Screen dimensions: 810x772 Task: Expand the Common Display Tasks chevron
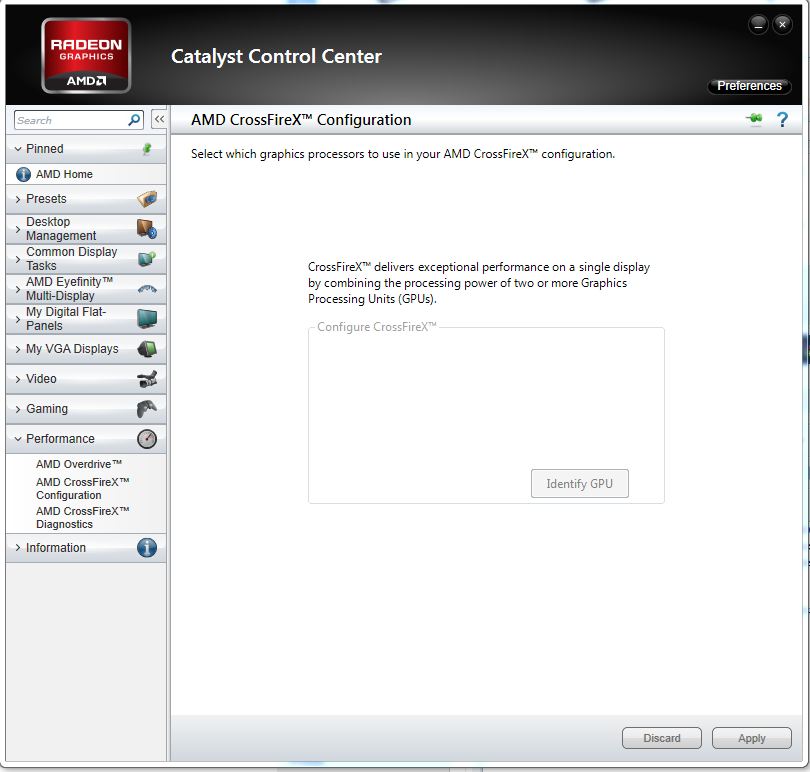[x=18, y=259]
